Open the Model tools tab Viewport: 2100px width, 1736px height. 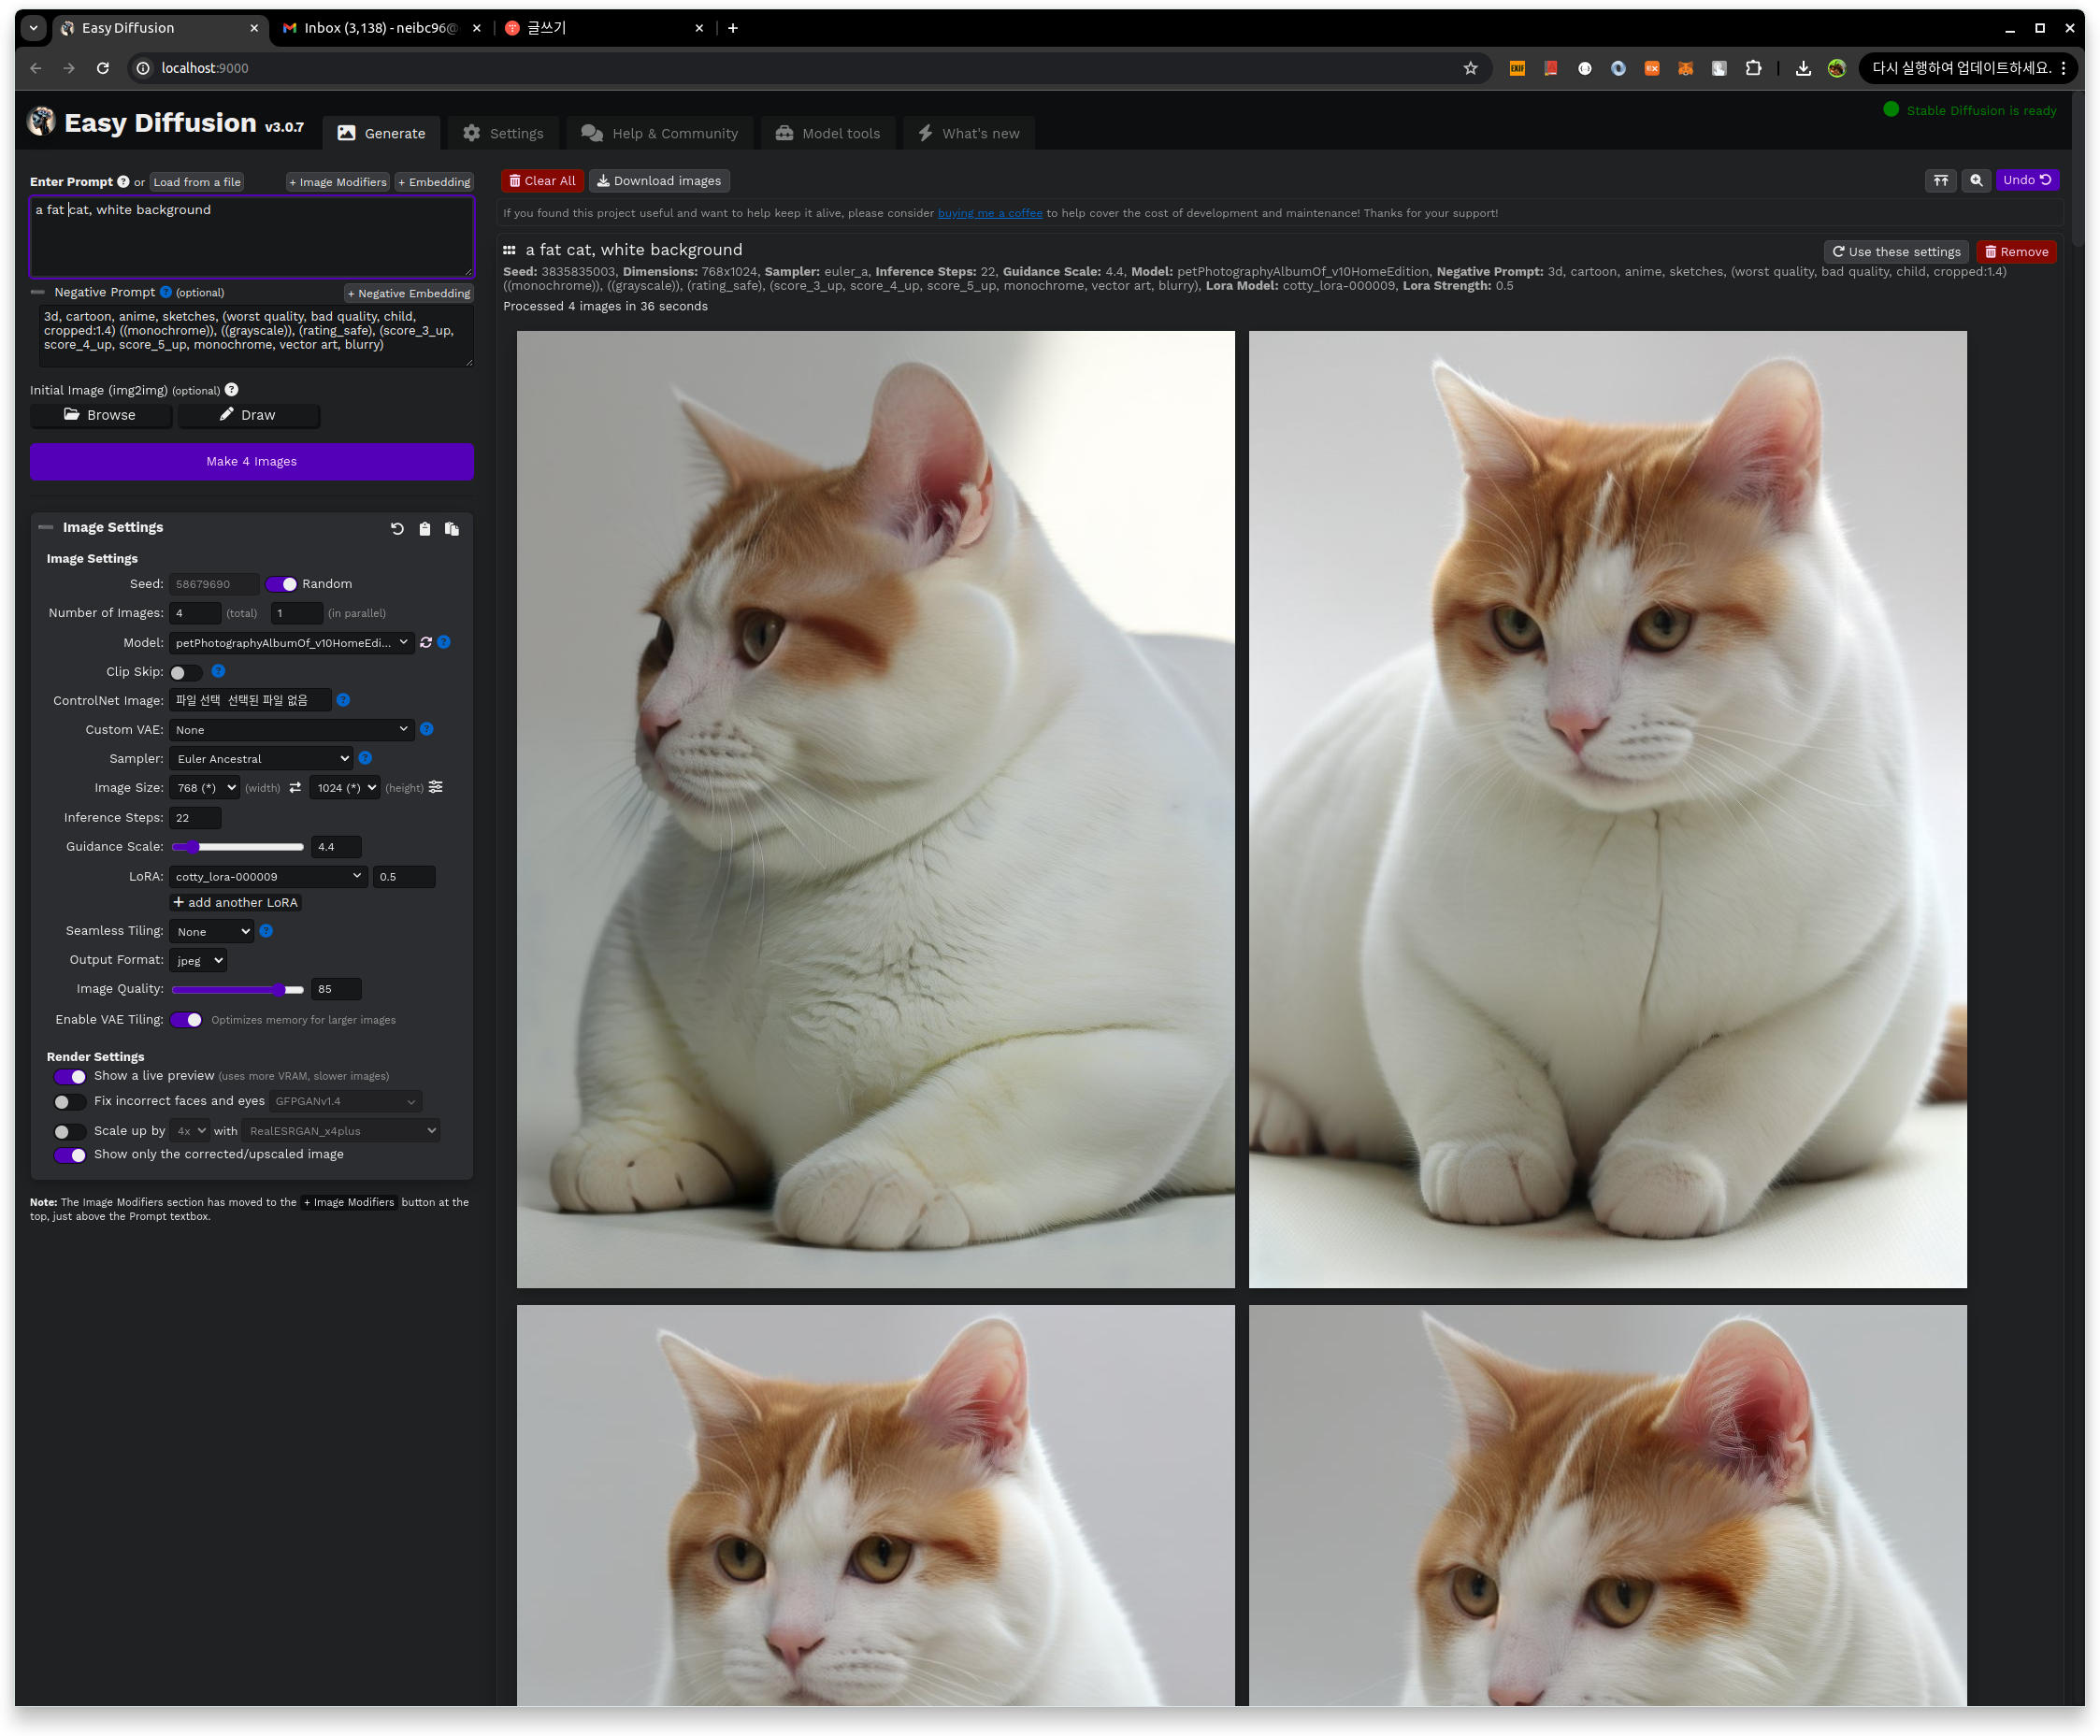click(828, 133)
